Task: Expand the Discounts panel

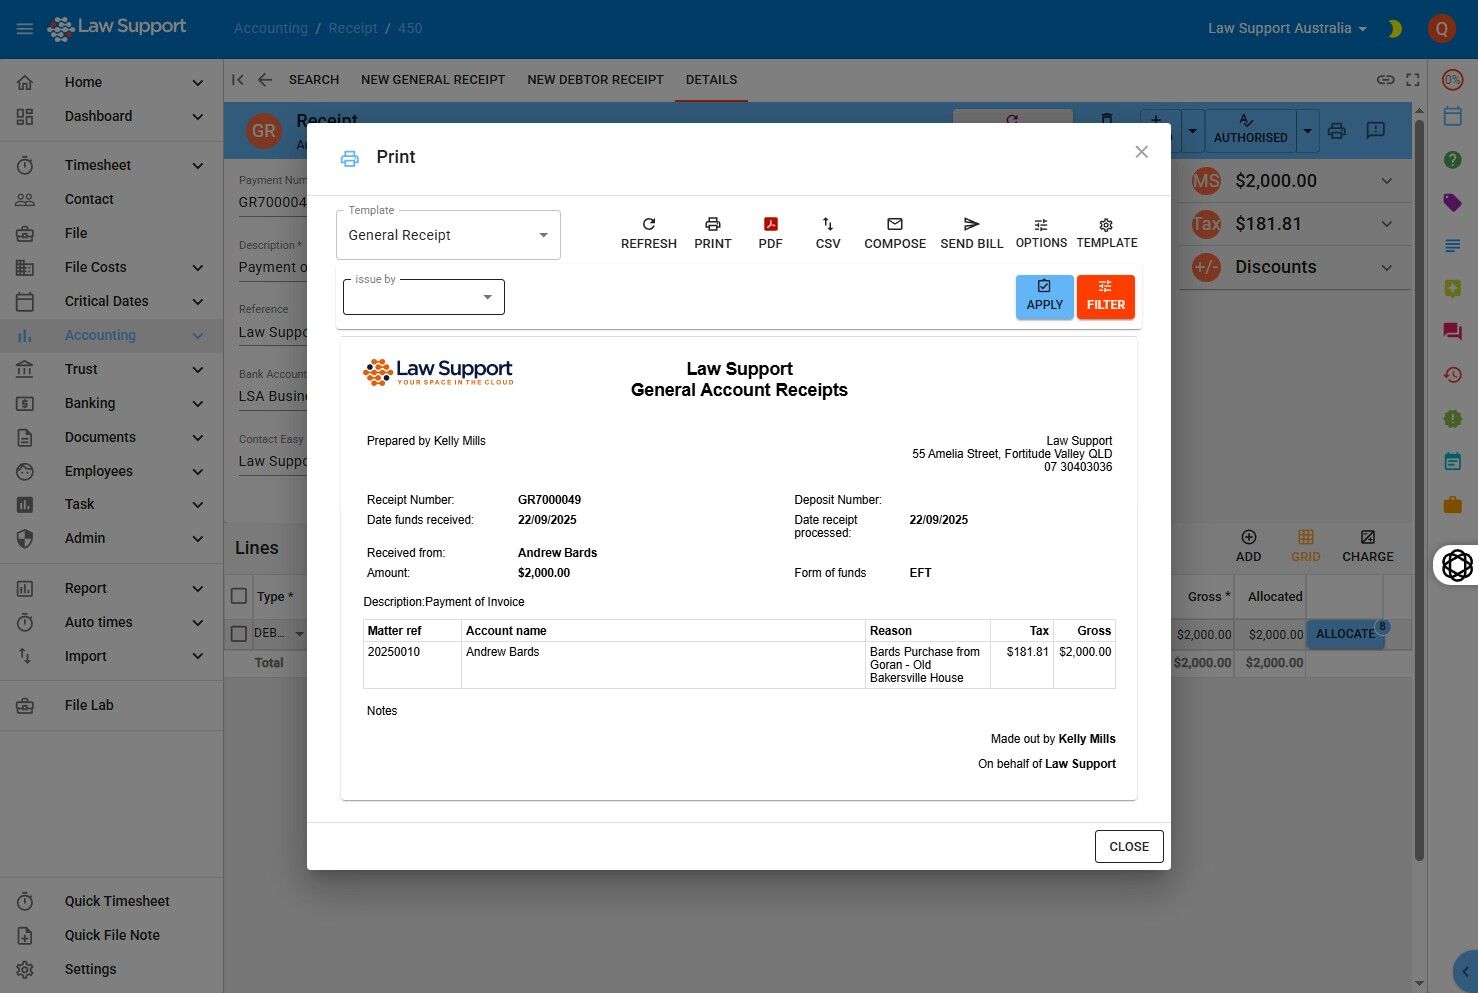Action: pyautogui.click(x=1295, y=267)
